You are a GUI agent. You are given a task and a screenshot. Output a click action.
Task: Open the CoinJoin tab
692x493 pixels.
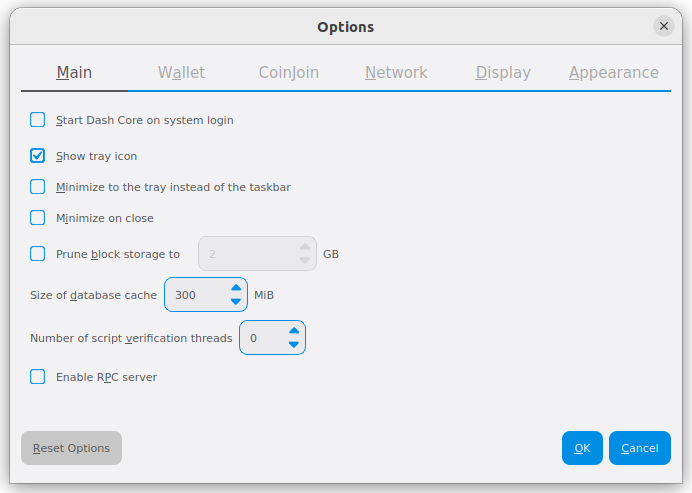click(289, 73)
